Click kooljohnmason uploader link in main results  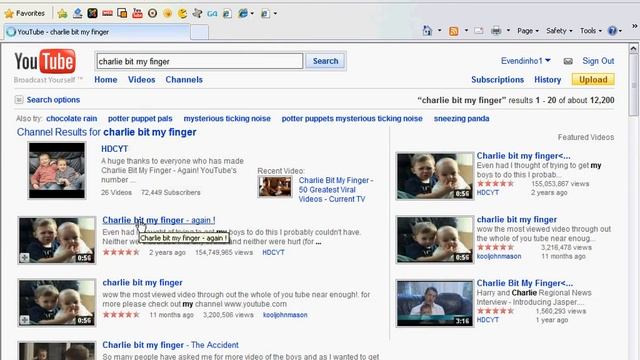[285, 315]
